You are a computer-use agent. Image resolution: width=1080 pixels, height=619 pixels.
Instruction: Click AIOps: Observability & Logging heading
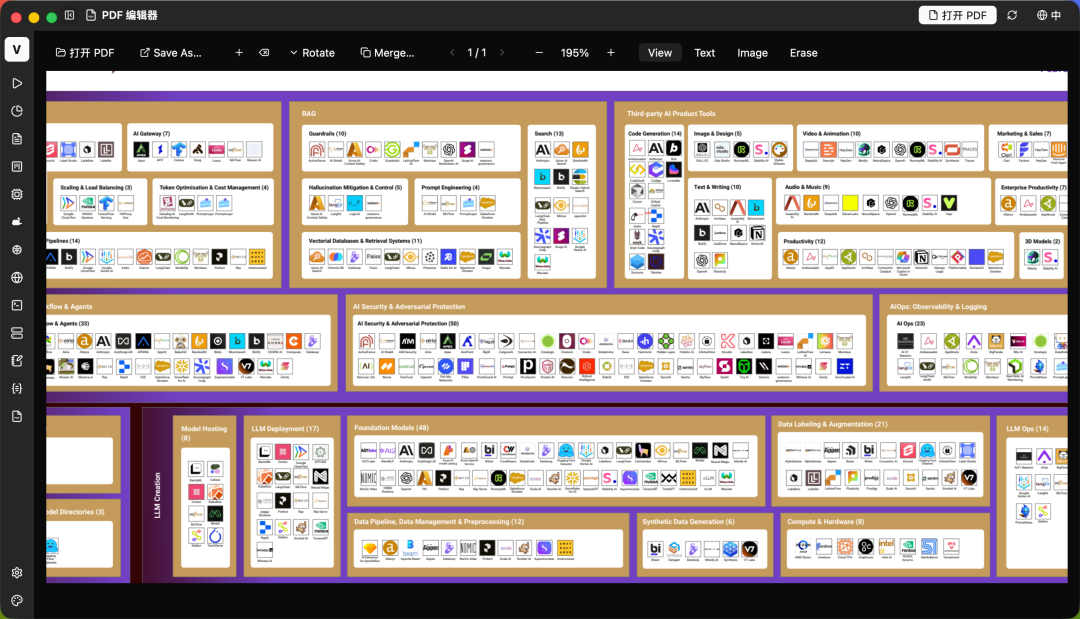(x=938, y=306)
